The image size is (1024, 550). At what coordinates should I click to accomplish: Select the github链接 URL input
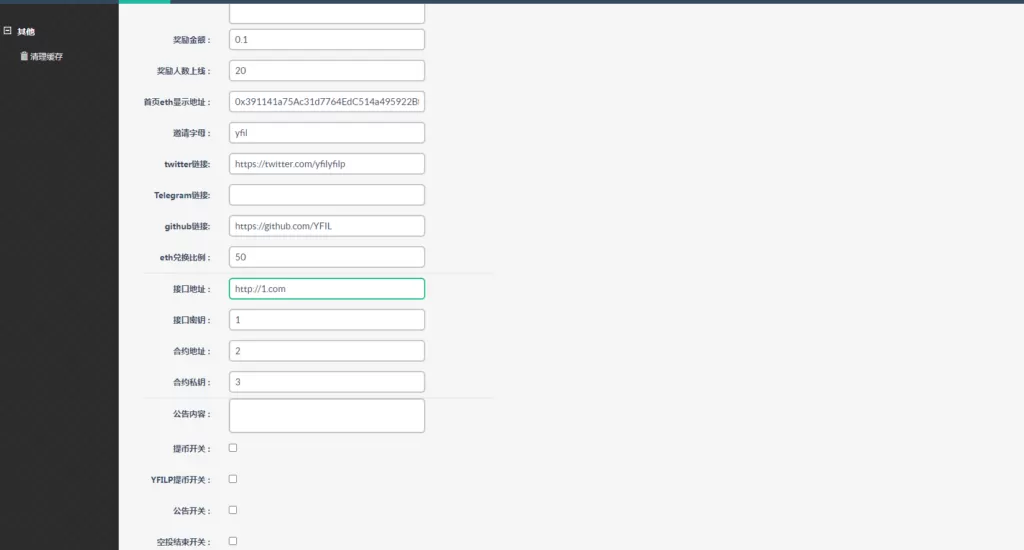[326, 226]
